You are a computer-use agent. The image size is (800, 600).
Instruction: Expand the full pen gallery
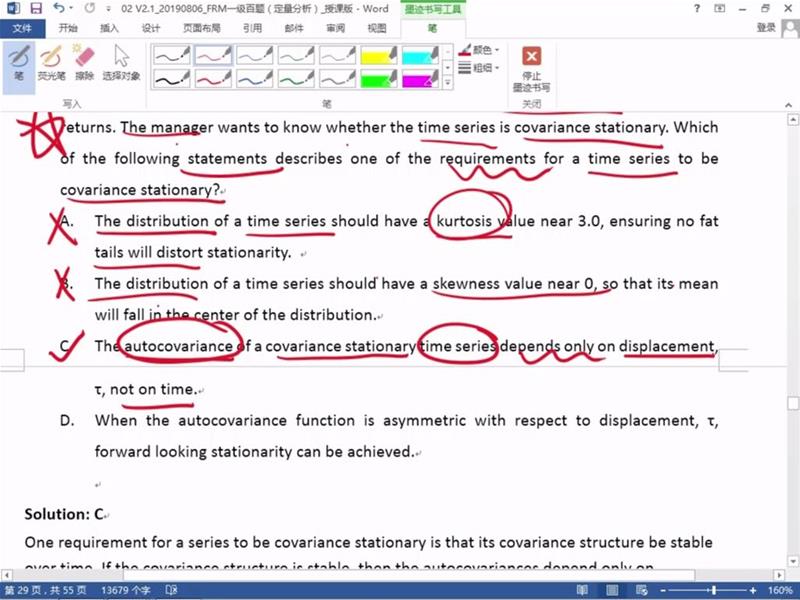click(x=447, y=82)
